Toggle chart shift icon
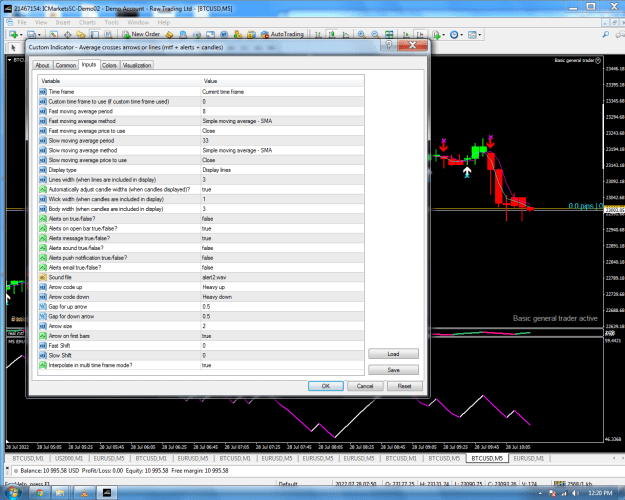The image size is (625, 500). [420, 34]
